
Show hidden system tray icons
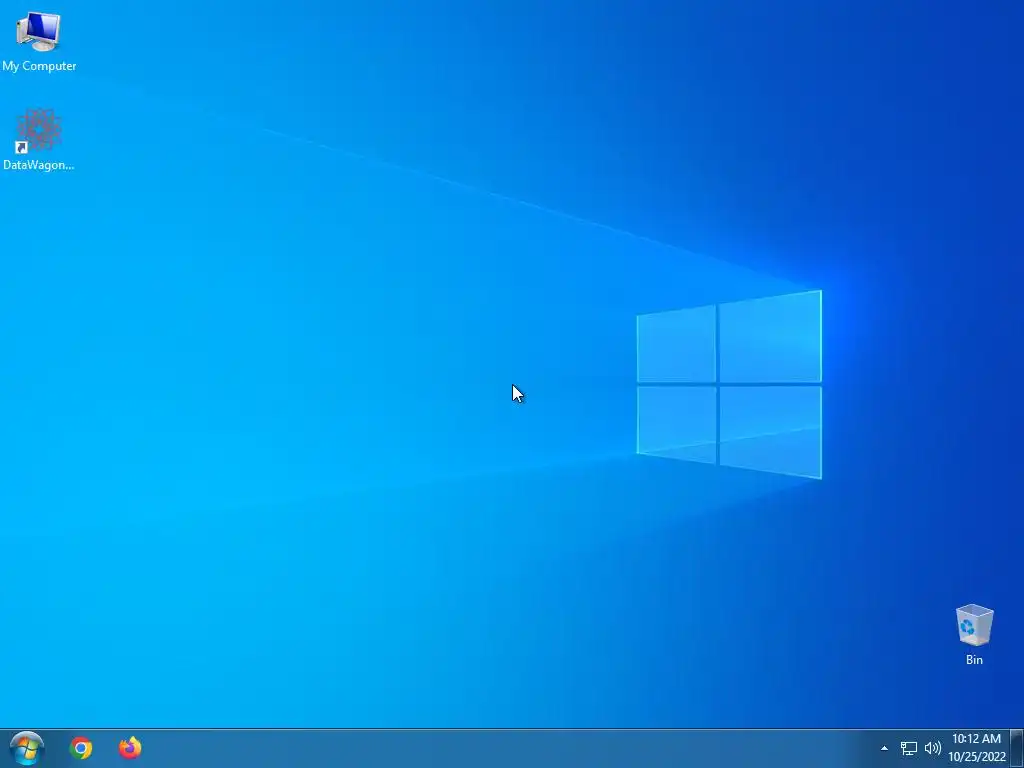(x=884, y=748)
